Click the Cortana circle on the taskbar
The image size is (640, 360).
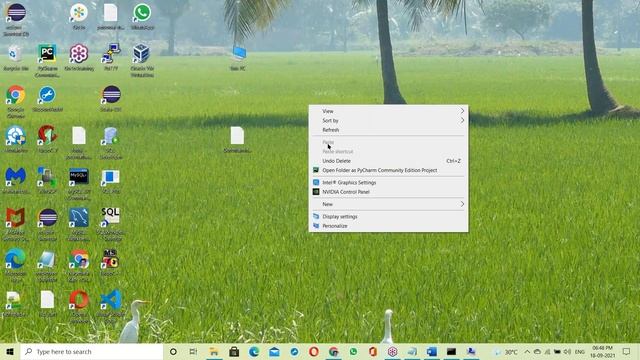click(x=173, y=351)
